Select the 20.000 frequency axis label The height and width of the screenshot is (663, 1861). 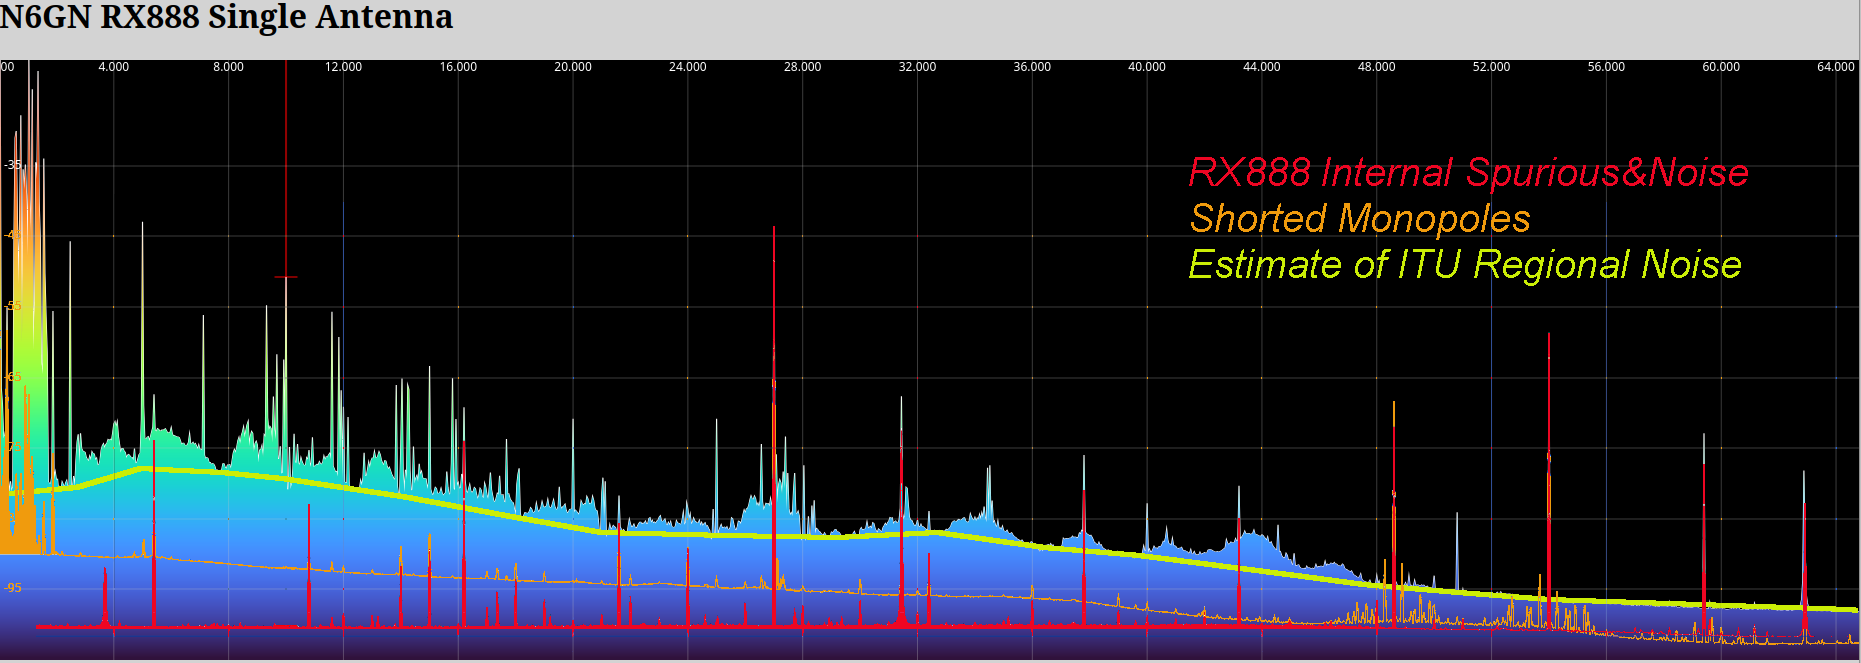click(573, 67)
